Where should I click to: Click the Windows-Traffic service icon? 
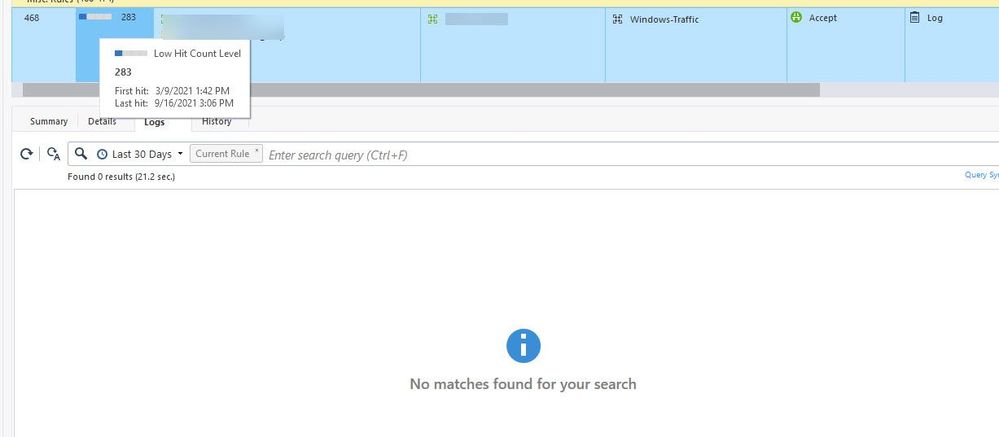point(617,19)
